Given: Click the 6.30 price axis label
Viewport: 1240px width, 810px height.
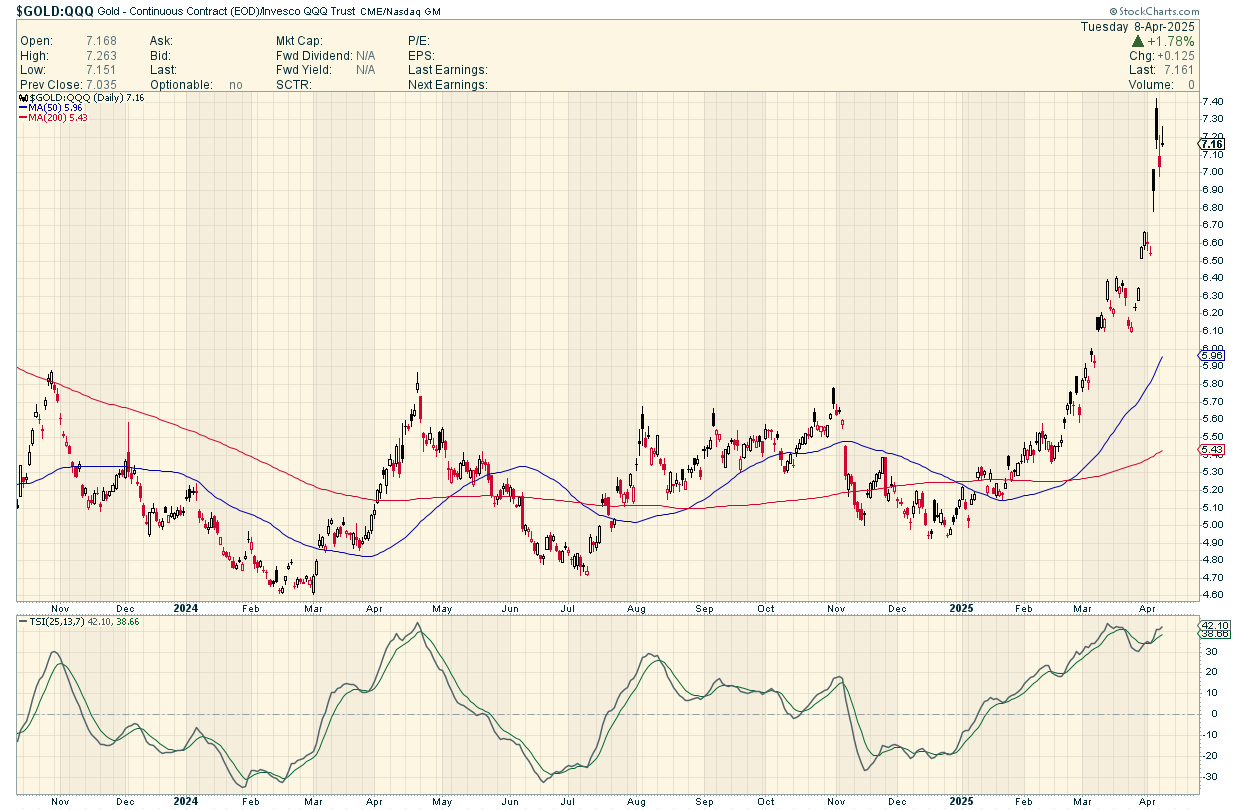Looking at the screenshot, I should pyautogui.click(x=1212, y=295).
